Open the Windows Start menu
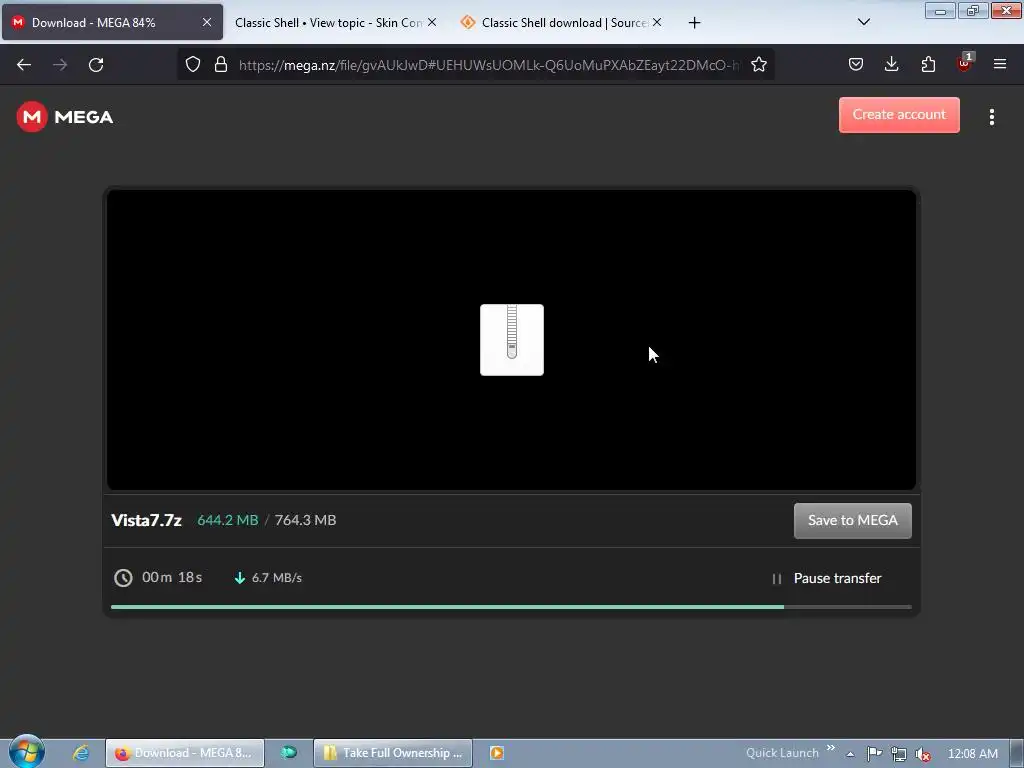Screen dimensions: 1024x768 tap(27, 752)
